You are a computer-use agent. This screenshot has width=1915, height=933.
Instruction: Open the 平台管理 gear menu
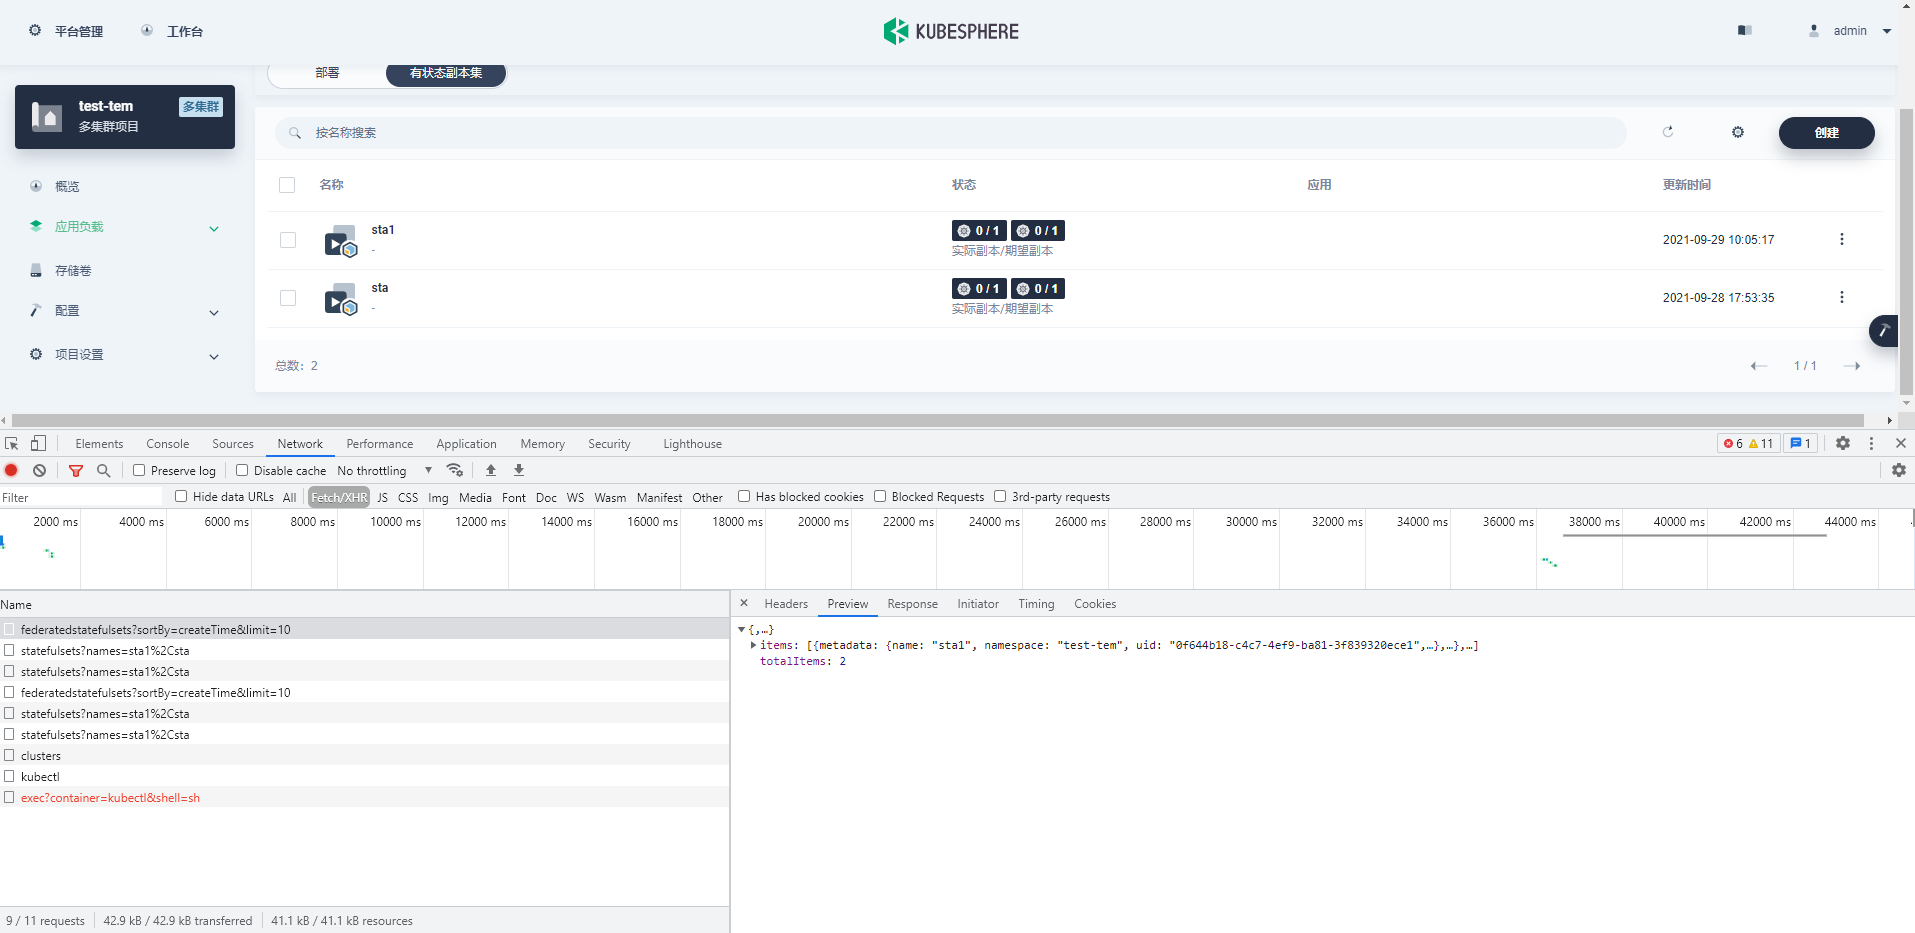pyautogui.click(x=66, y=31)
